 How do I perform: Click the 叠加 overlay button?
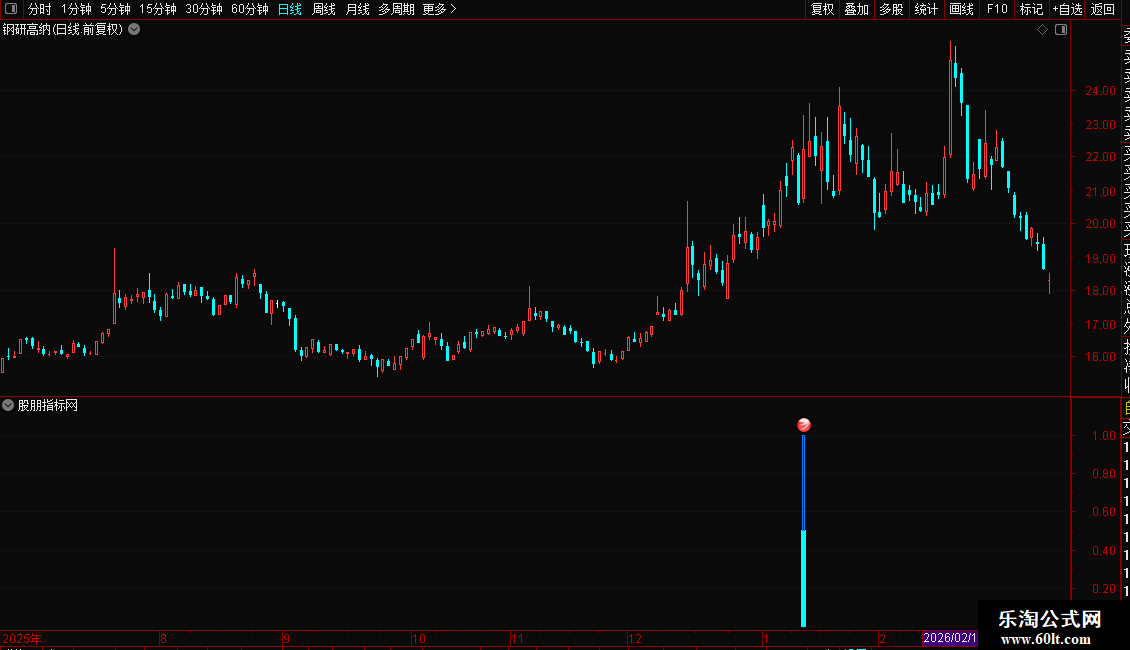(856, 9)
